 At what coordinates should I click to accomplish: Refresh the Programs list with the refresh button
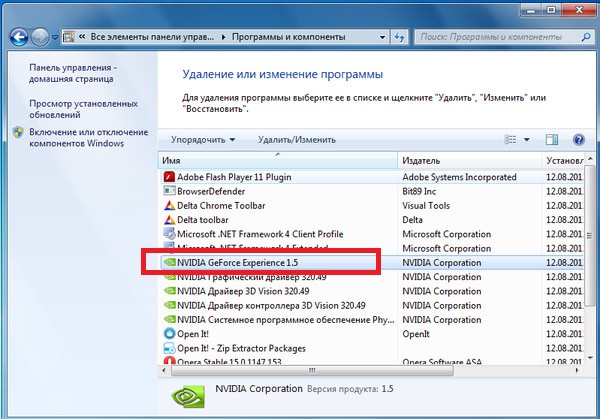tap(399, 37)
